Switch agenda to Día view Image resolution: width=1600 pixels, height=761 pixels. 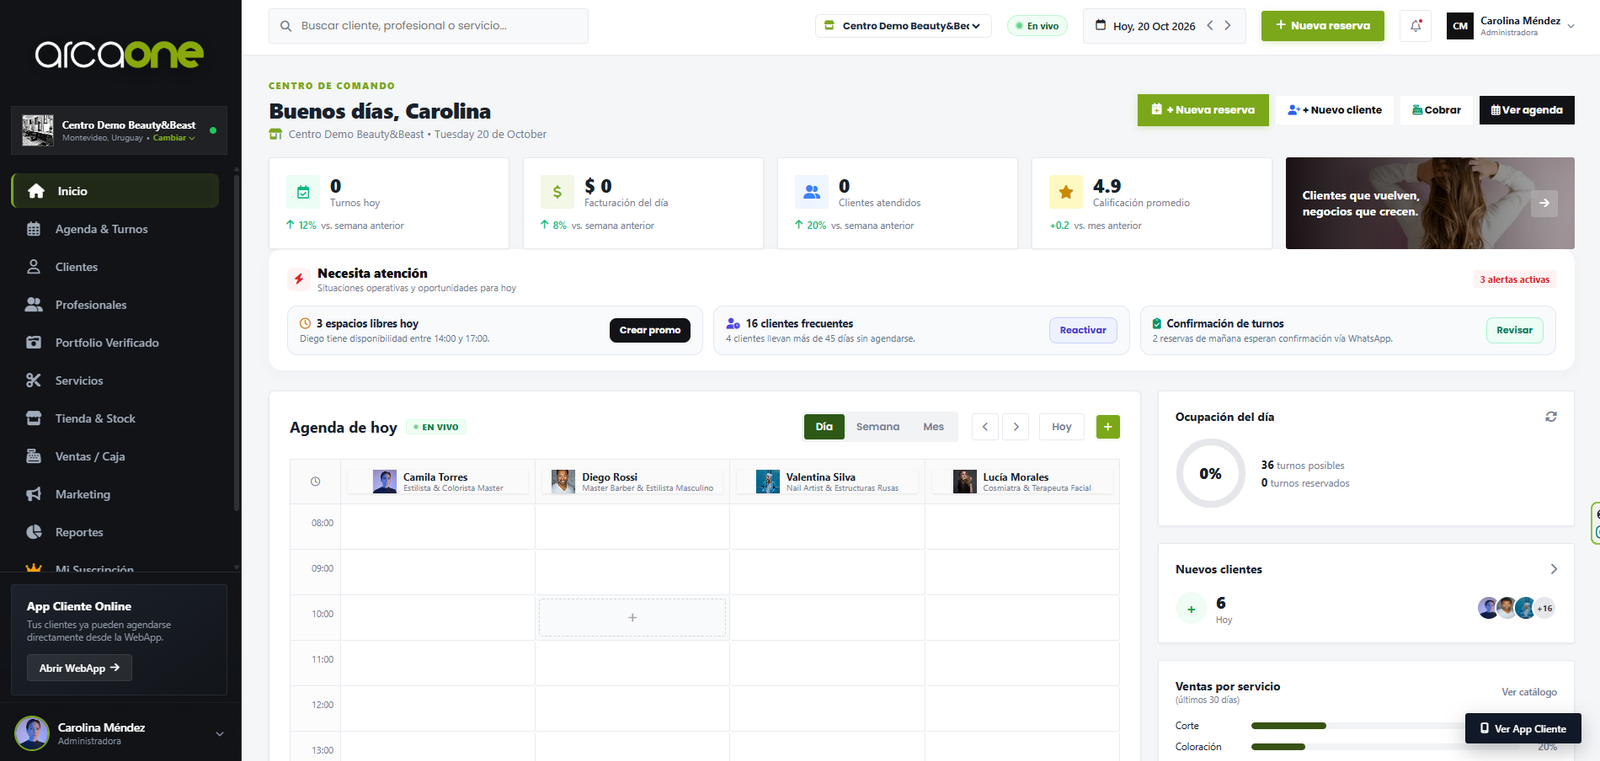824,427
